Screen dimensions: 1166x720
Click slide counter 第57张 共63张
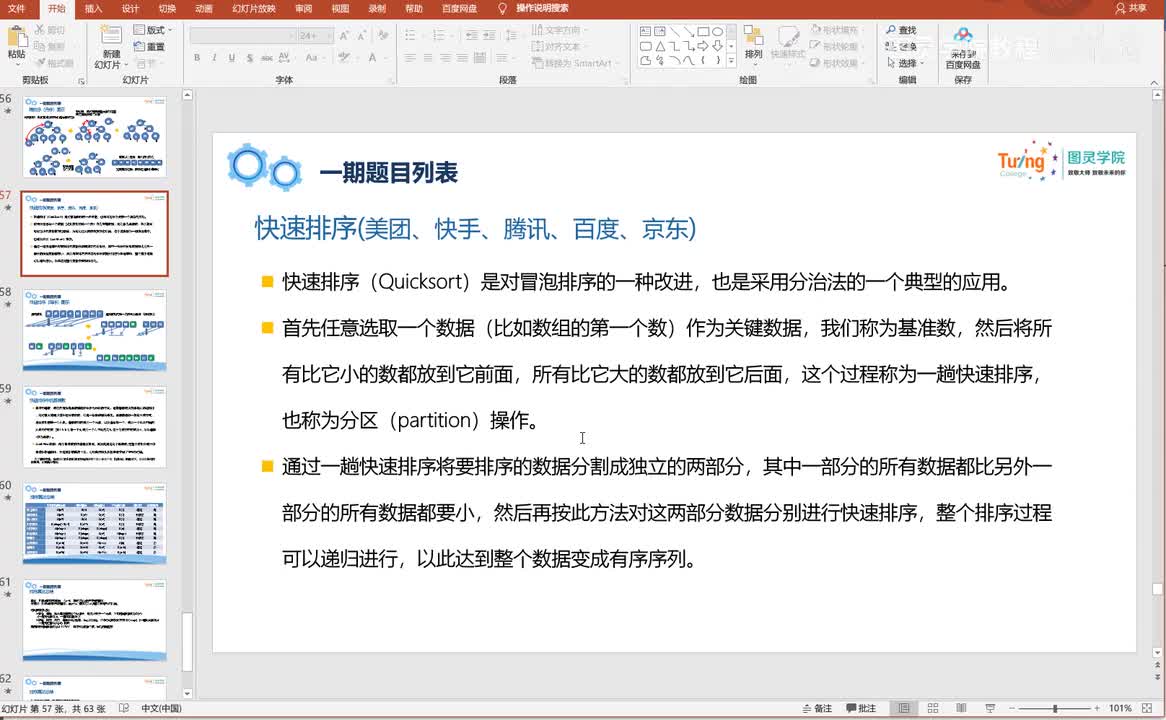point(54,708)
